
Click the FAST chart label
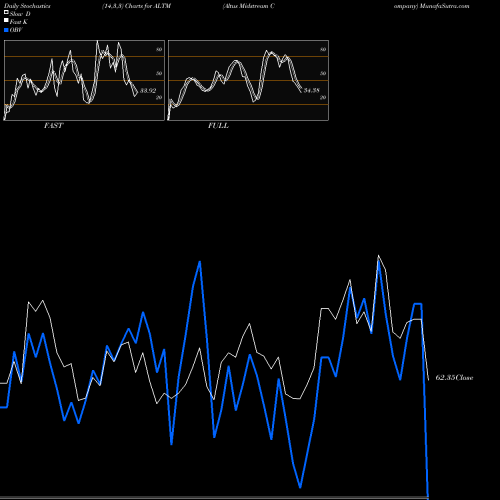[53, 126]
